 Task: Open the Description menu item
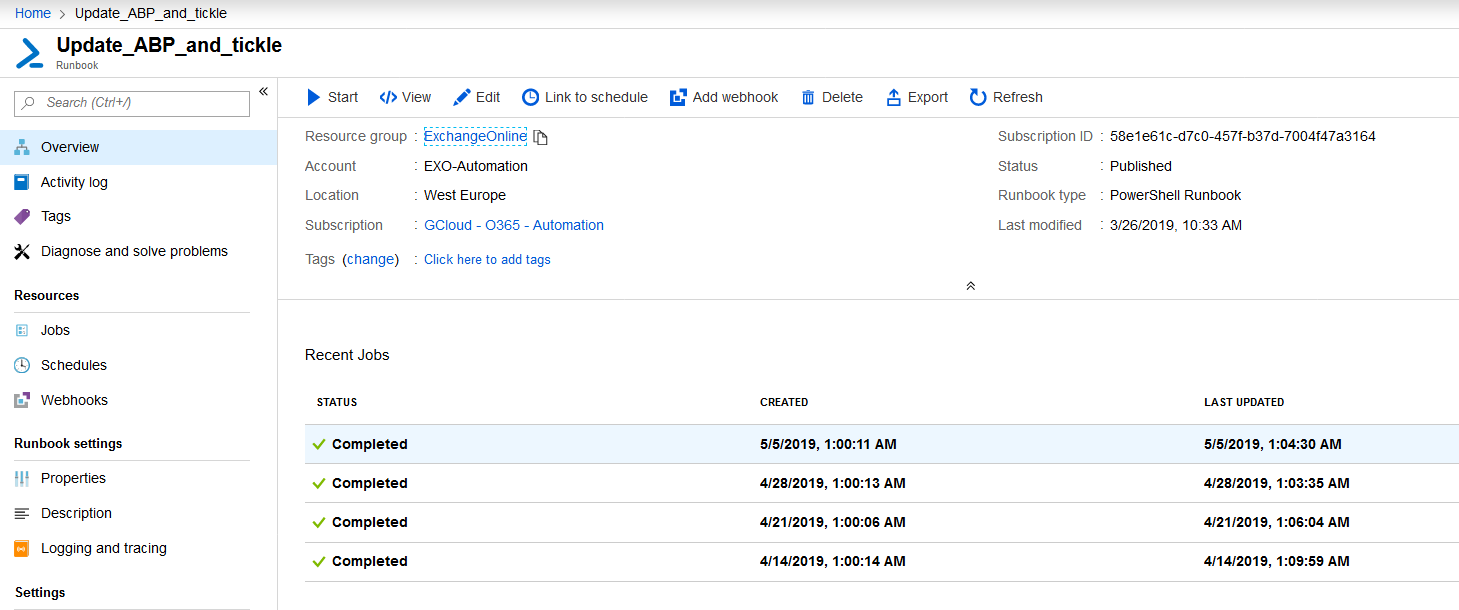[139, 513]
